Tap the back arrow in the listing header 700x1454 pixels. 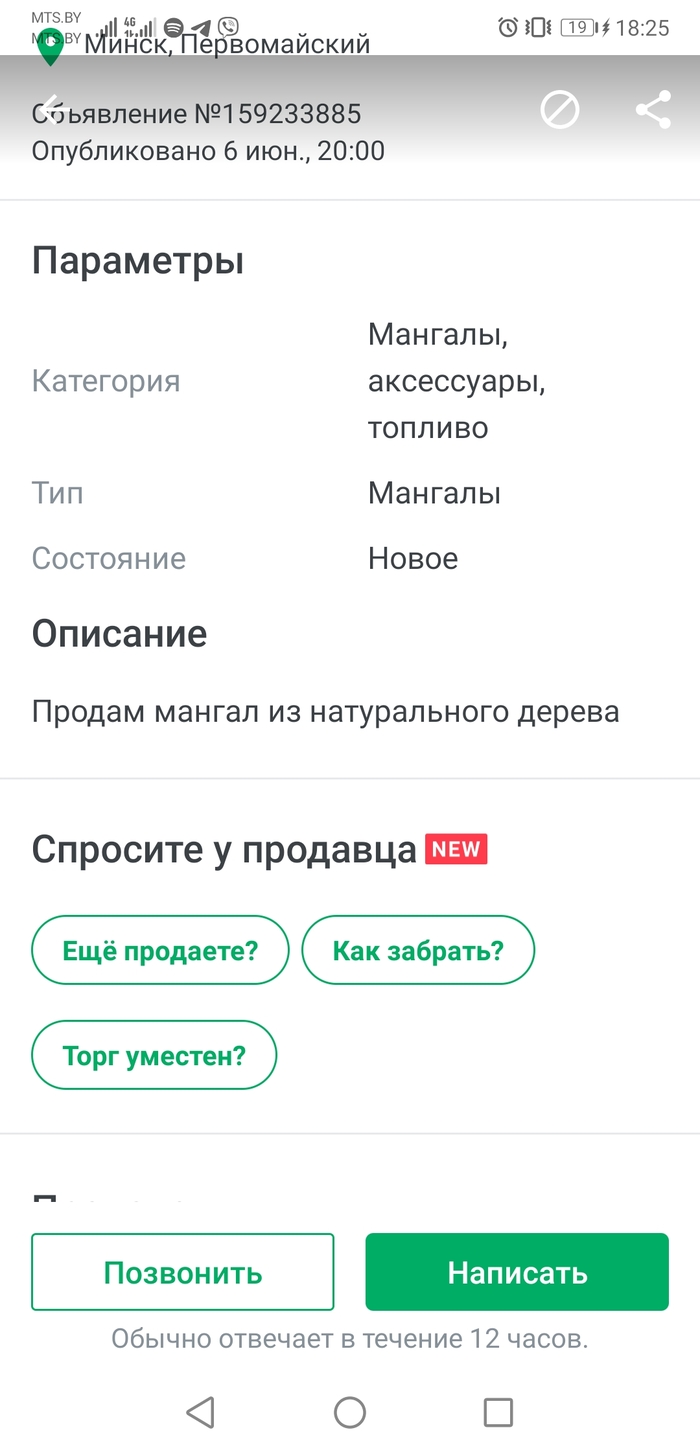(50, 110)
